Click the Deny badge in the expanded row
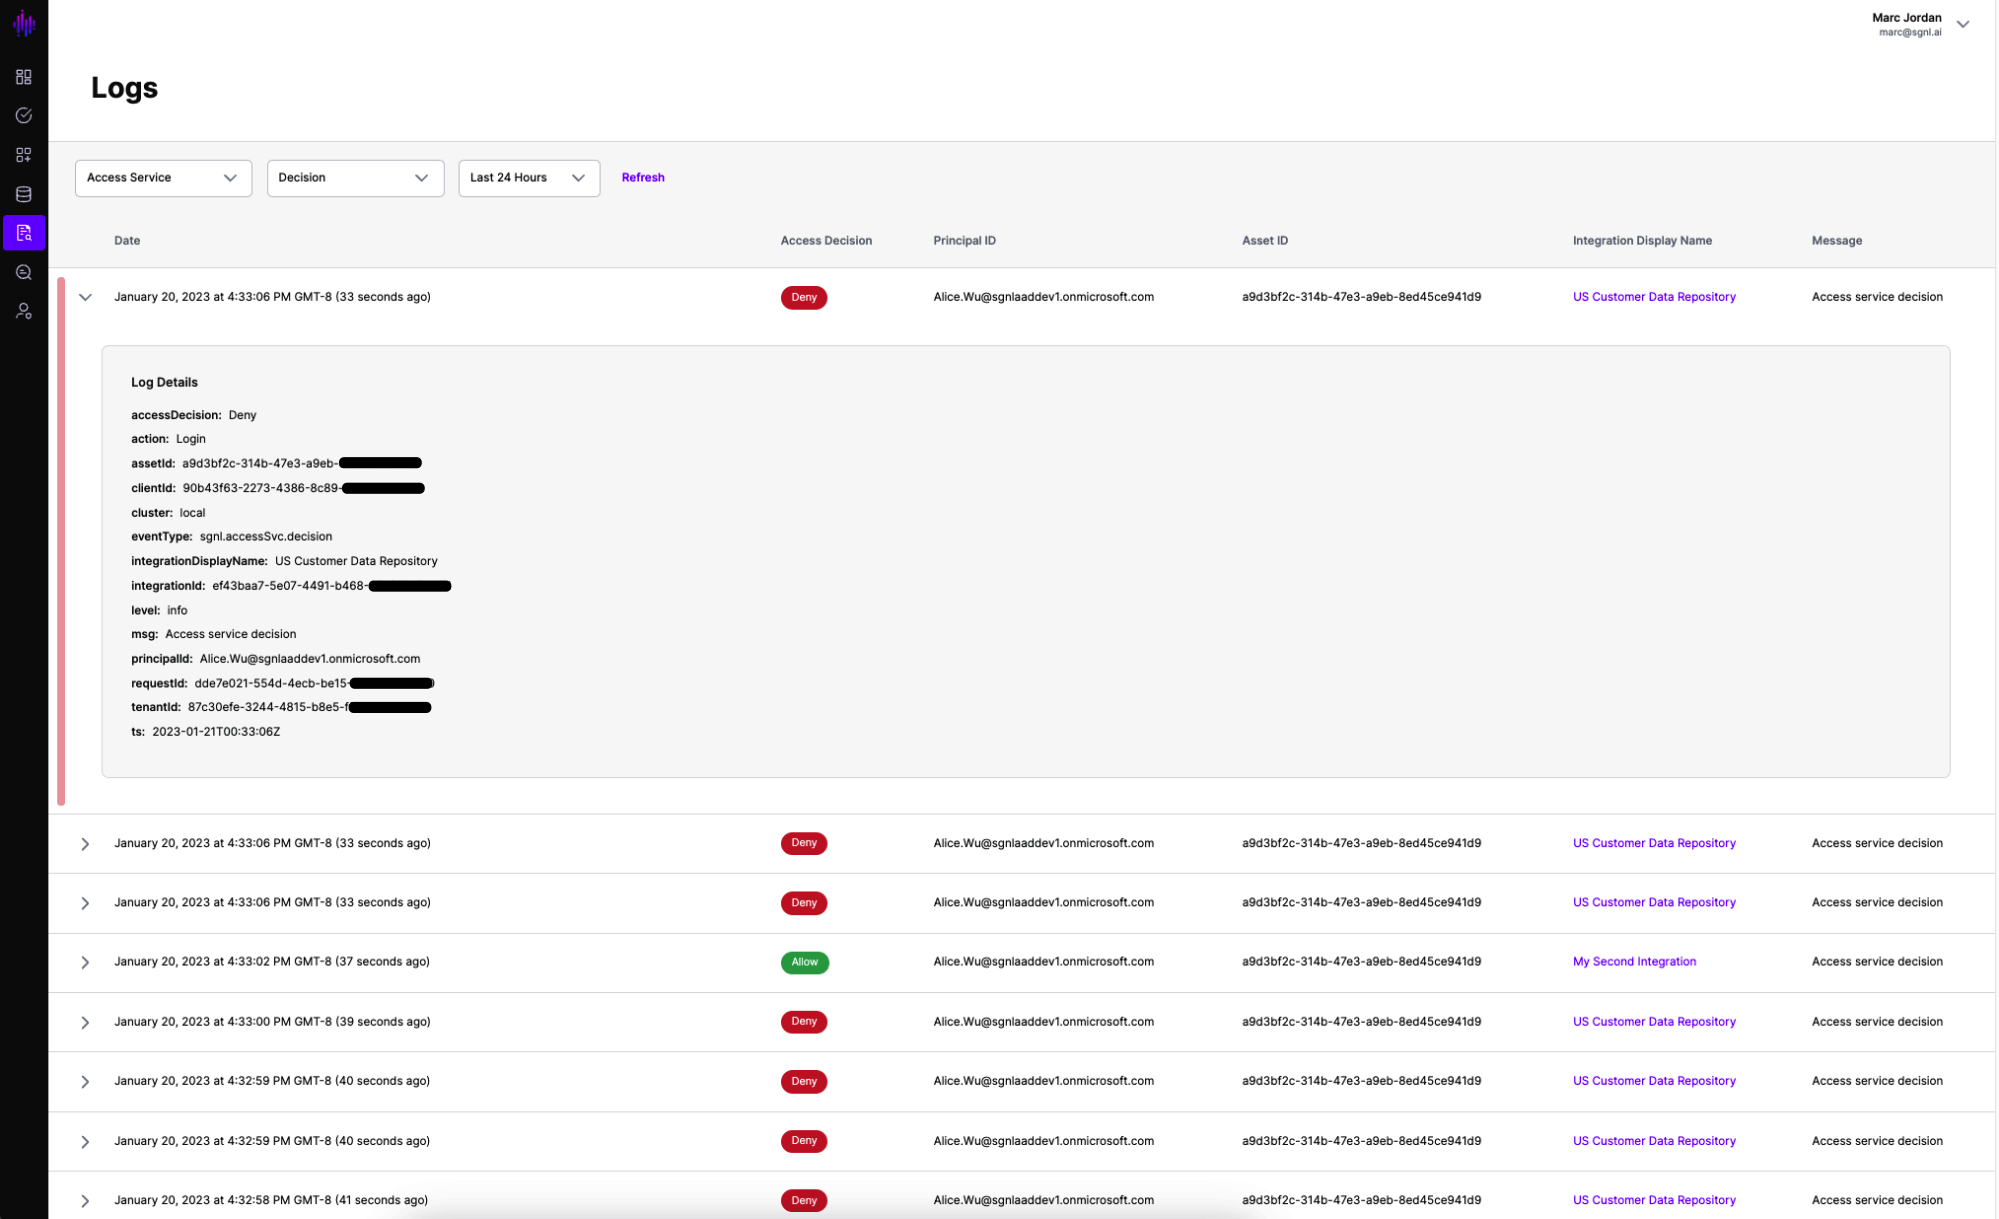This screenshot has height=1219, width=1999. tap(804, 297)
